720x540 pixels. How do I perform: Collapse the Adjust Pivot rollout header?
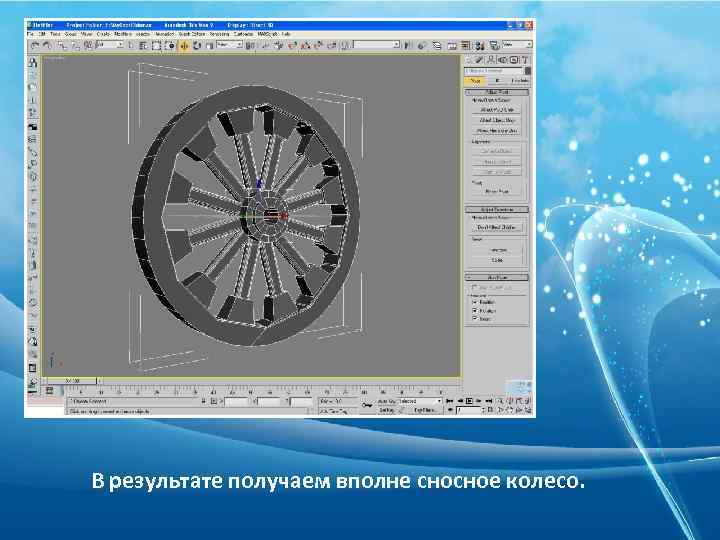coord(497,92)
